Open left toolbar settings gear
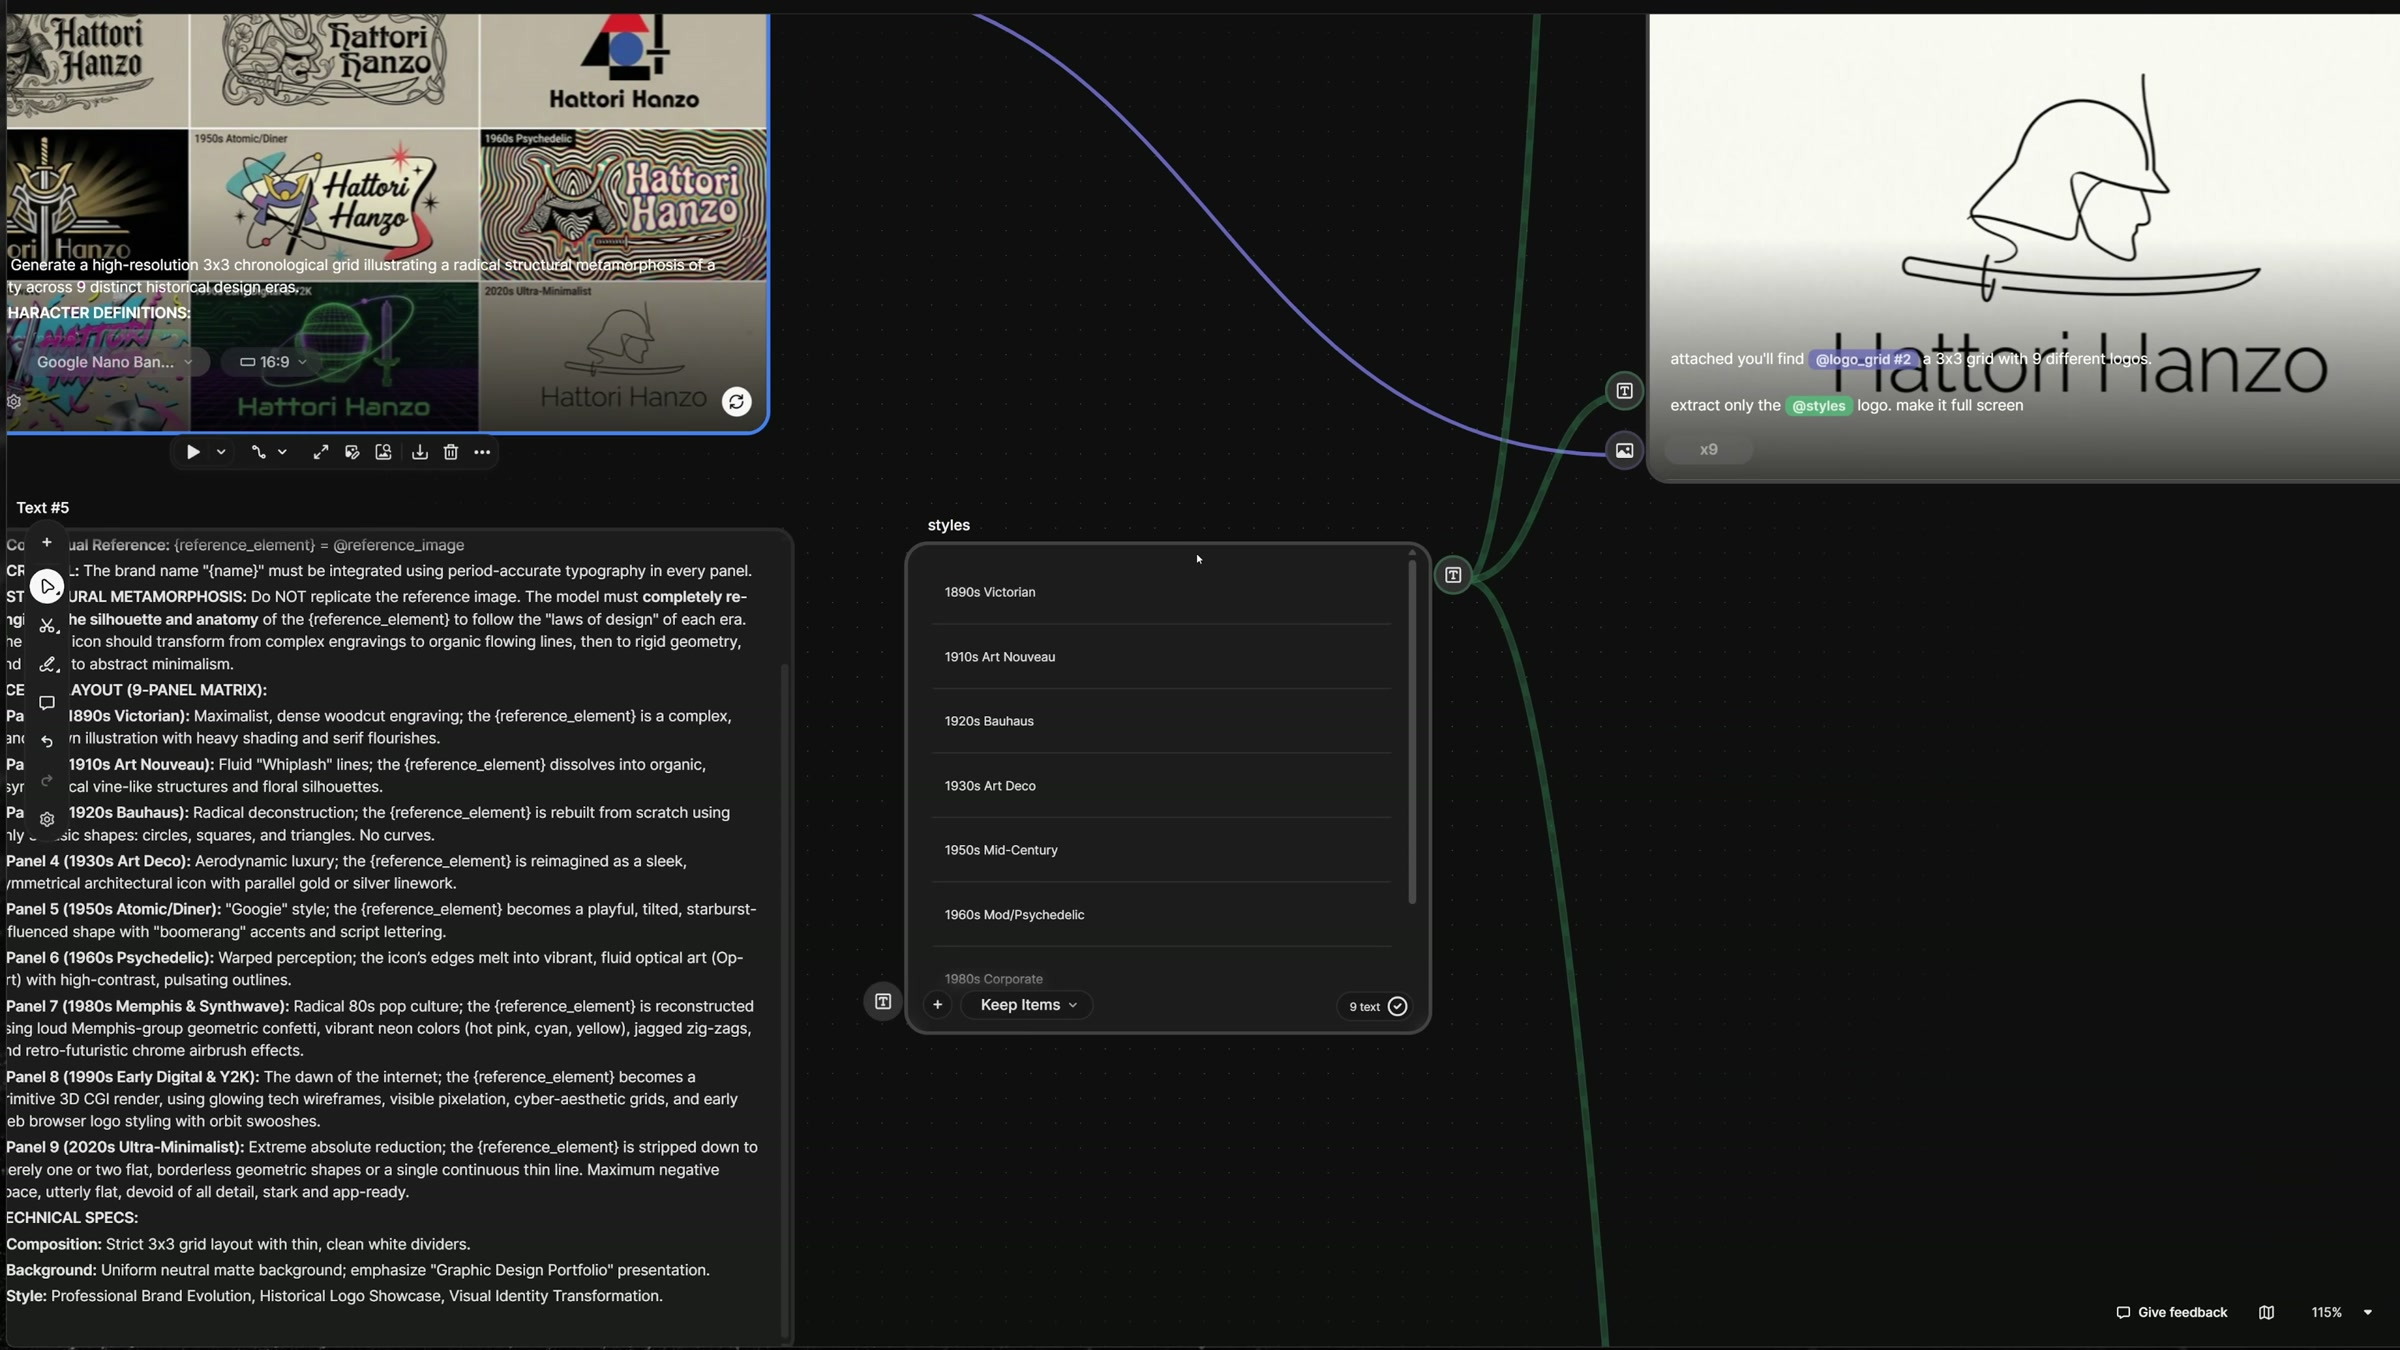 click(x=47, y=819)
